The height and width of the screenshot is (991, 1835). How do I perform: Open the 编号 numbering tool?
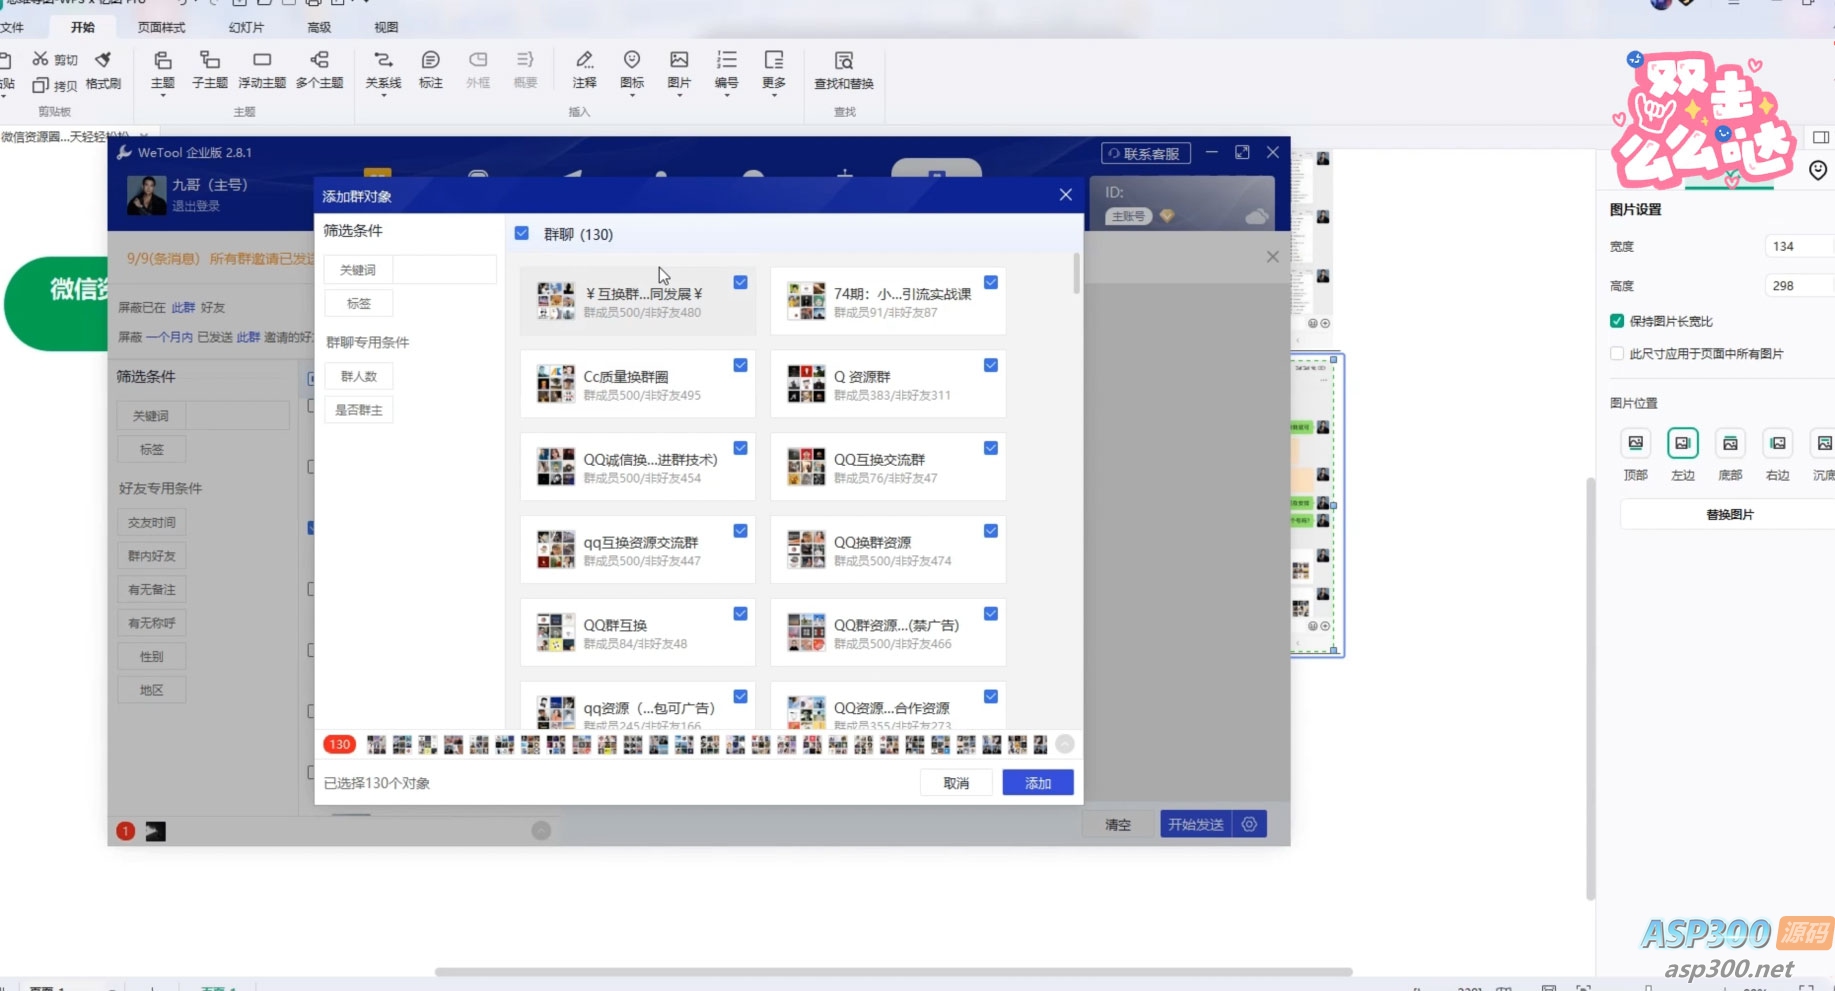(726, 70)
